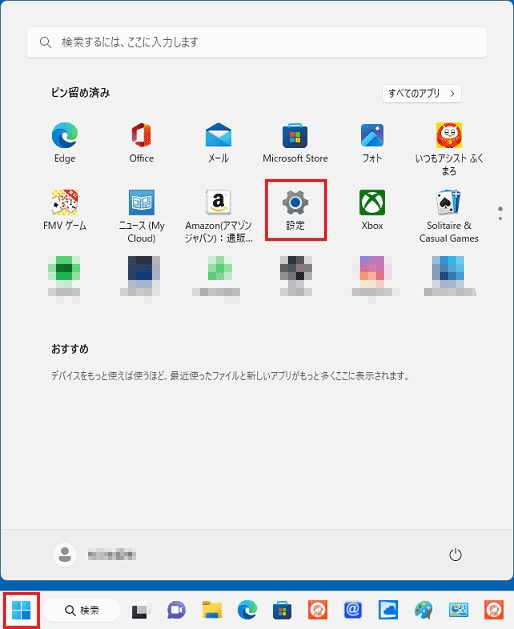Open Task View from the taskbar
514x629 pixels.
pyautogui.click(x=141, y=610)
